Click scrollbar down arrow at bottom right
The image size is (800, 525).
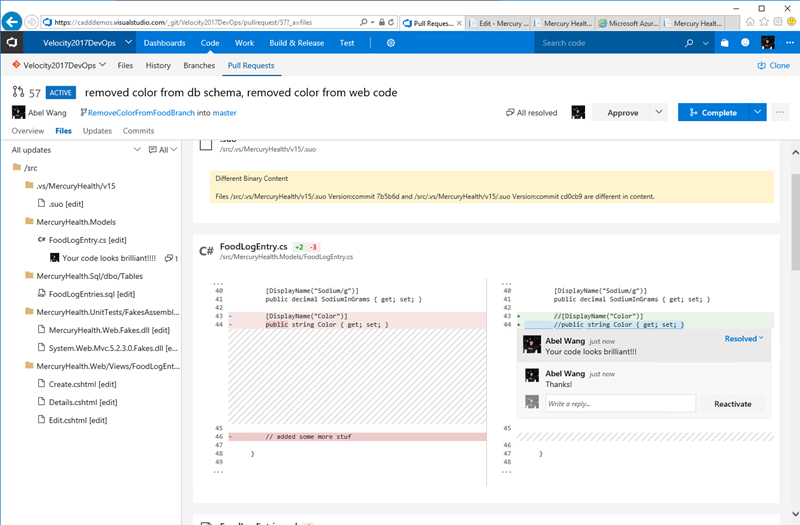[x=795, y=514]
